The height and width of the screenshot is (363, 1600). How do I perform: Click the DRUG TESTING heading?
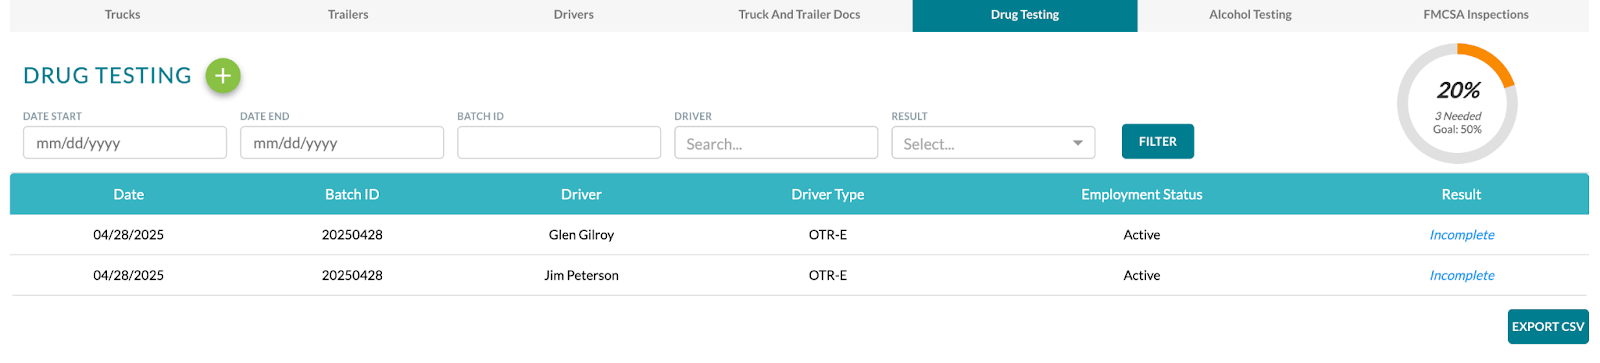click(x=107, y=76)
